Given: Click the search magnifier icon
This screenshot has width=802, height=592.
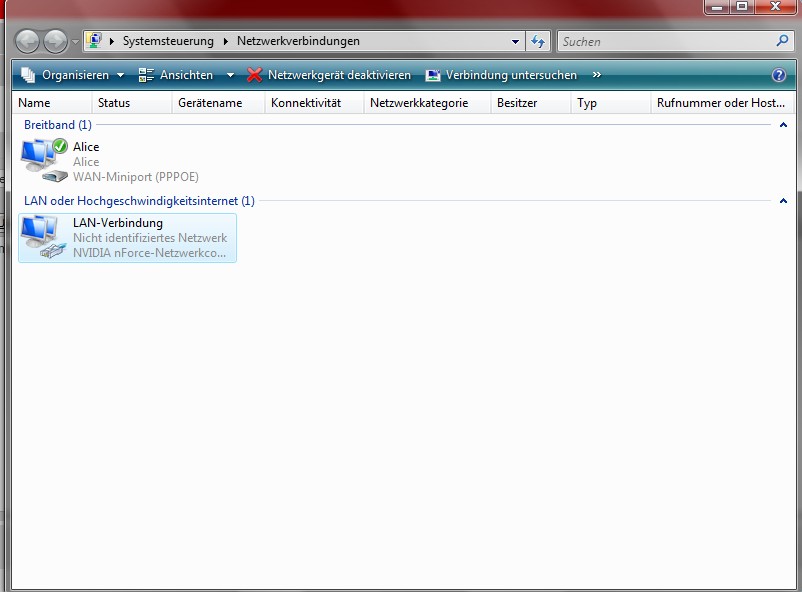Looking at the screenshot, I should tap(782, 41).
